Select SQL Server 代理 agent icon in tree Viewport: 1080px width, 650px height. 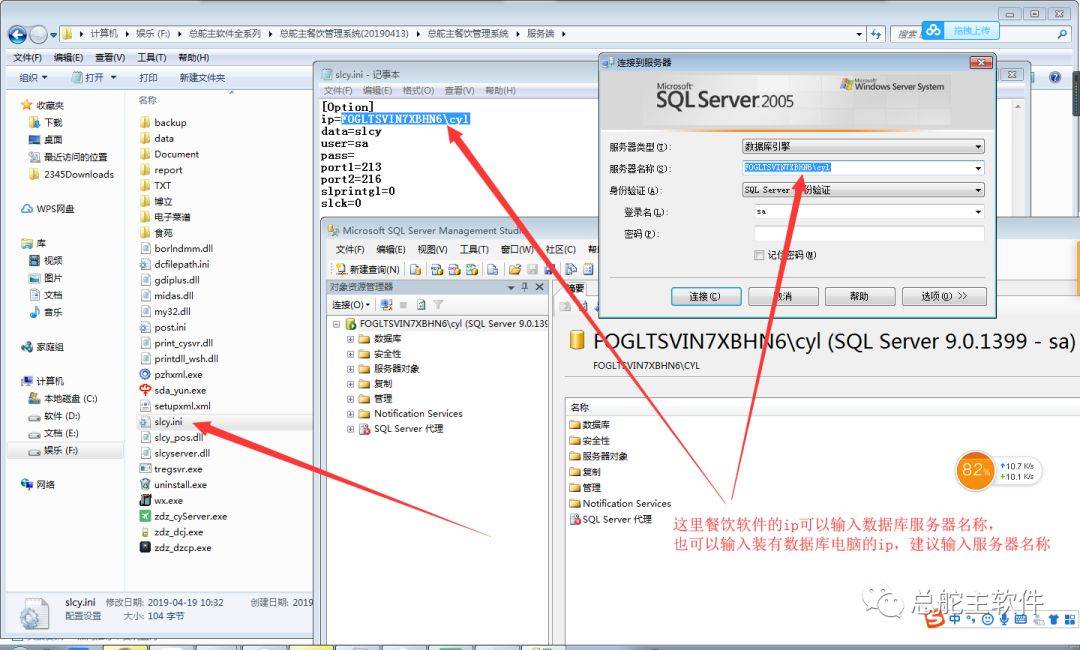[x=364, y=429]
